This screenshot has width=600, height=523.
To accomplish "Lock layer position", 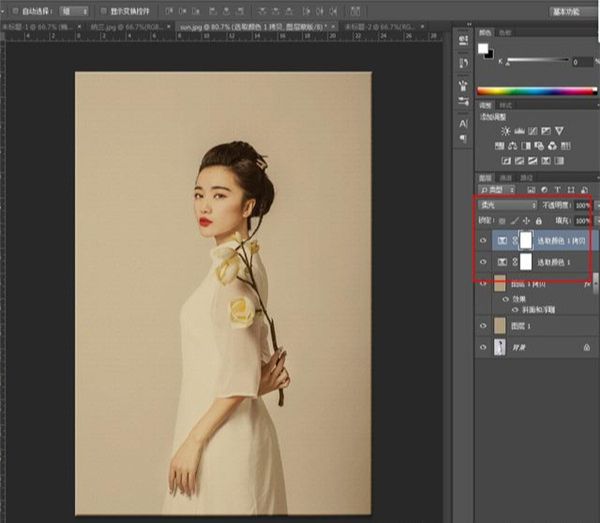I will pyautogui.click(x=527, y=221).
